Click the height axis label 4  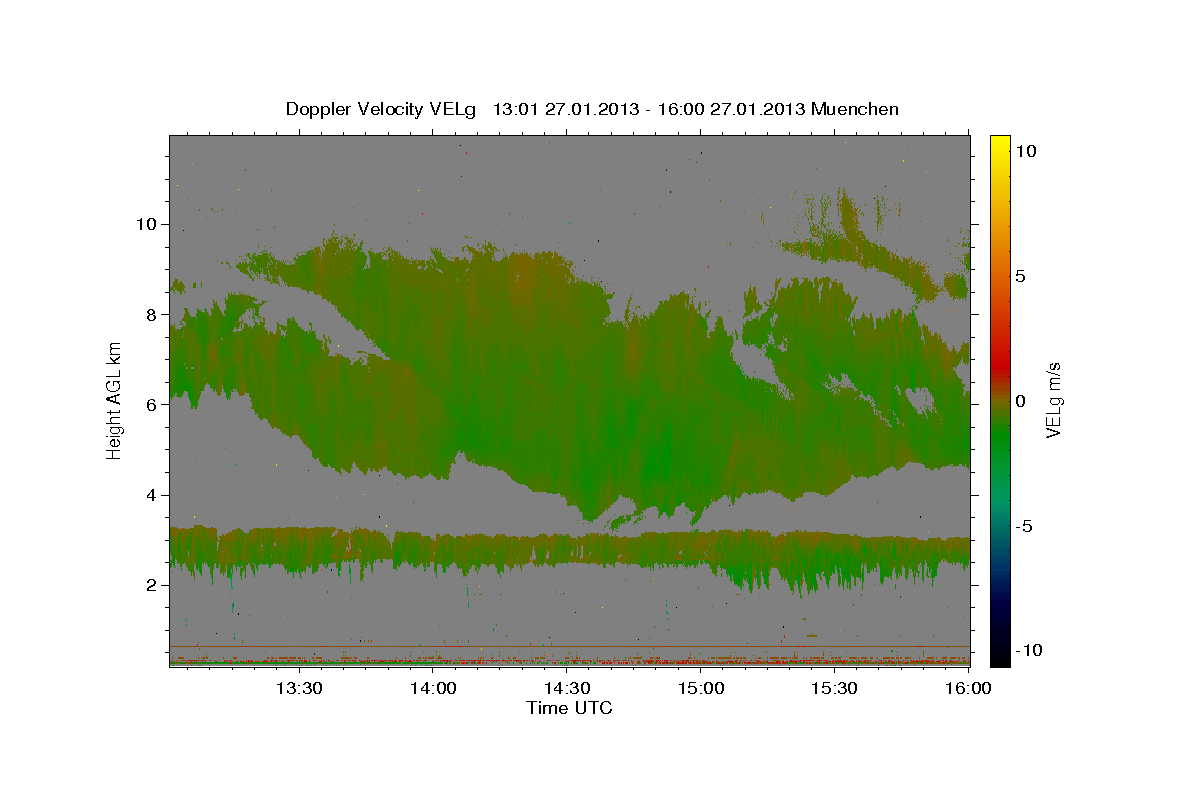coord(151,494)
